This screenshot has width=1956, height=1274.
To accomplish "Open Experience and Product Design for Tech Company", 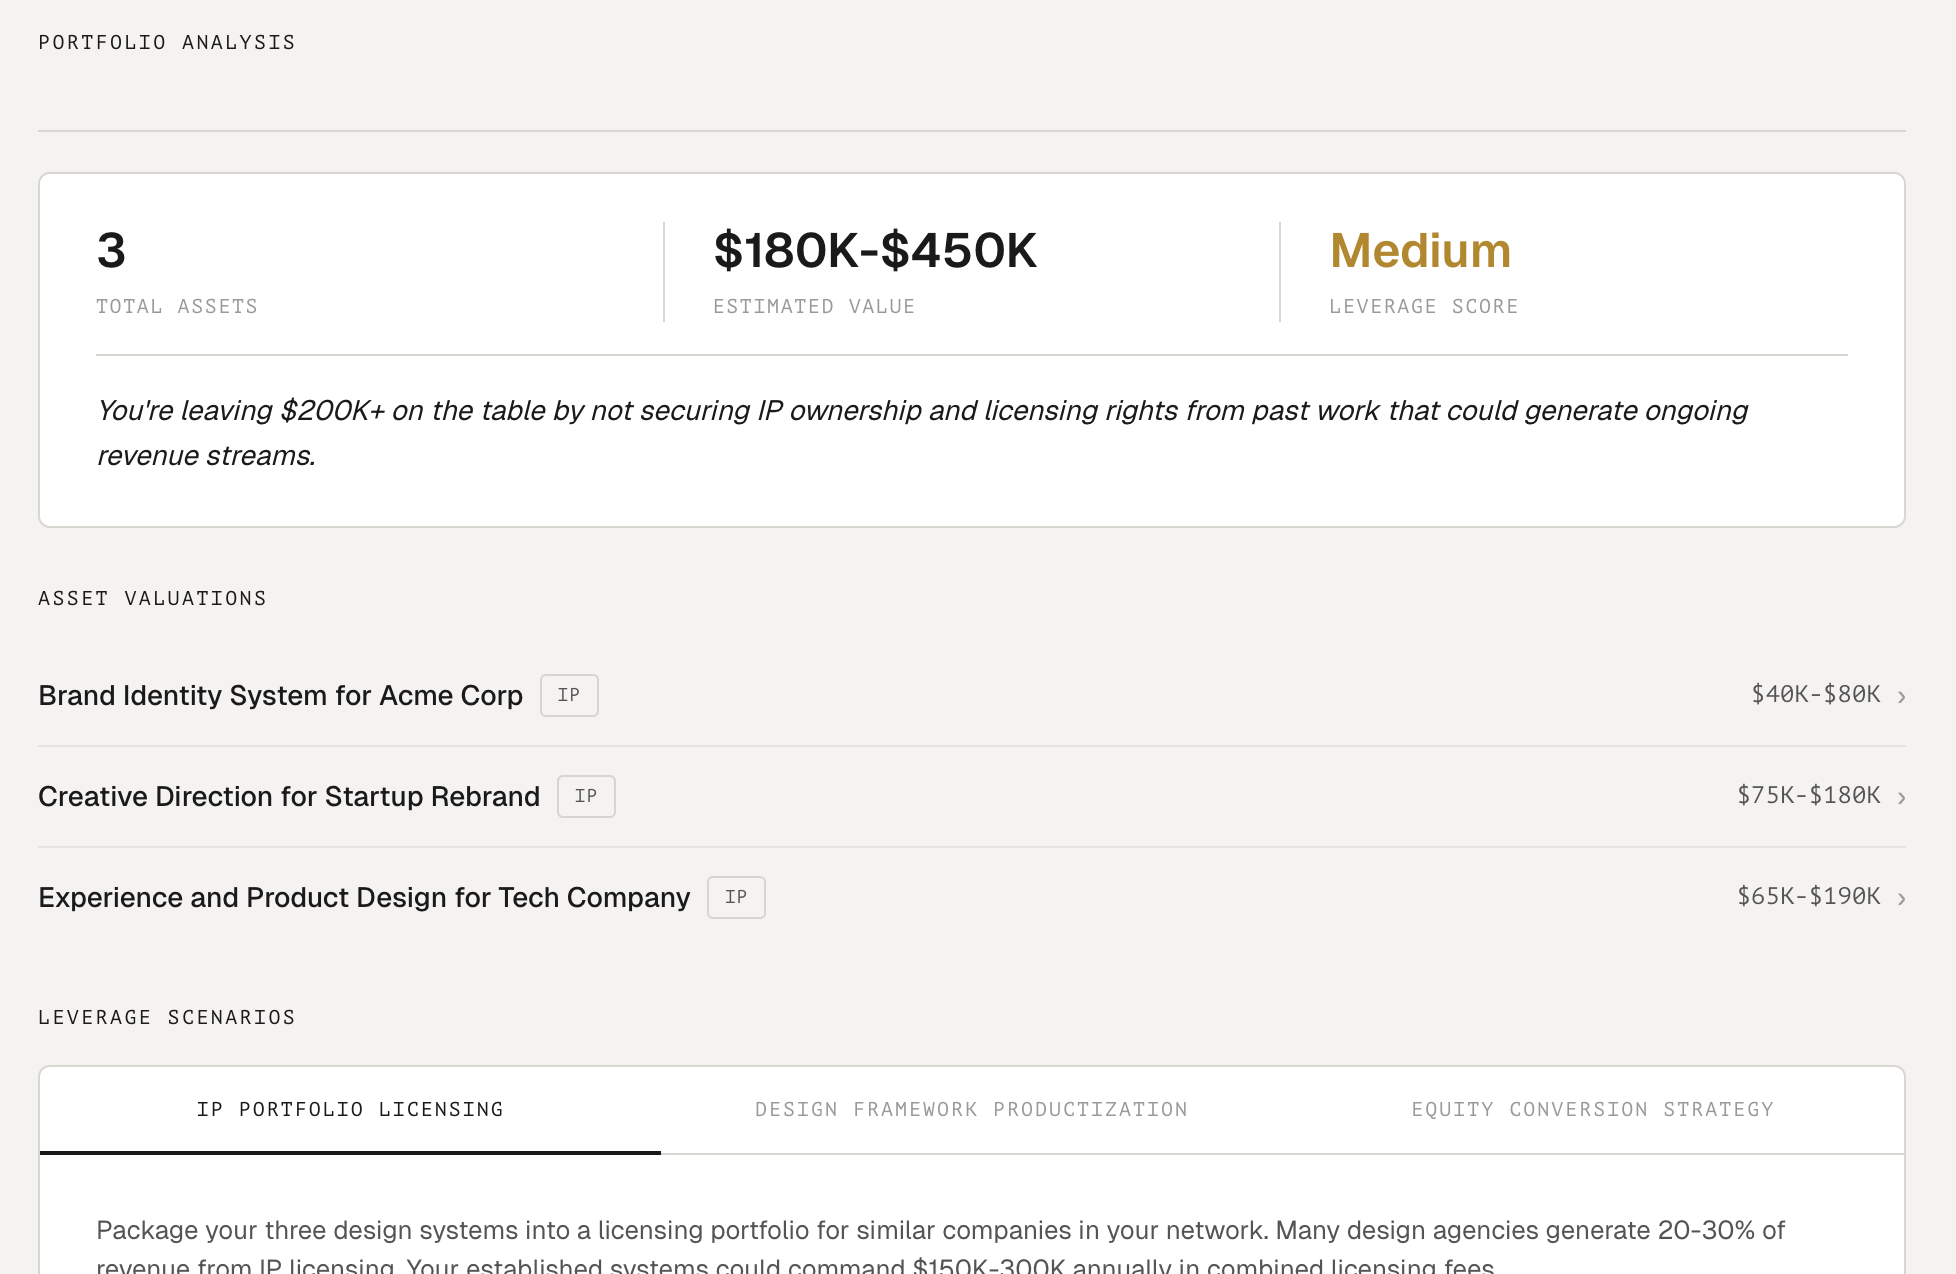I will pos(364,897).
